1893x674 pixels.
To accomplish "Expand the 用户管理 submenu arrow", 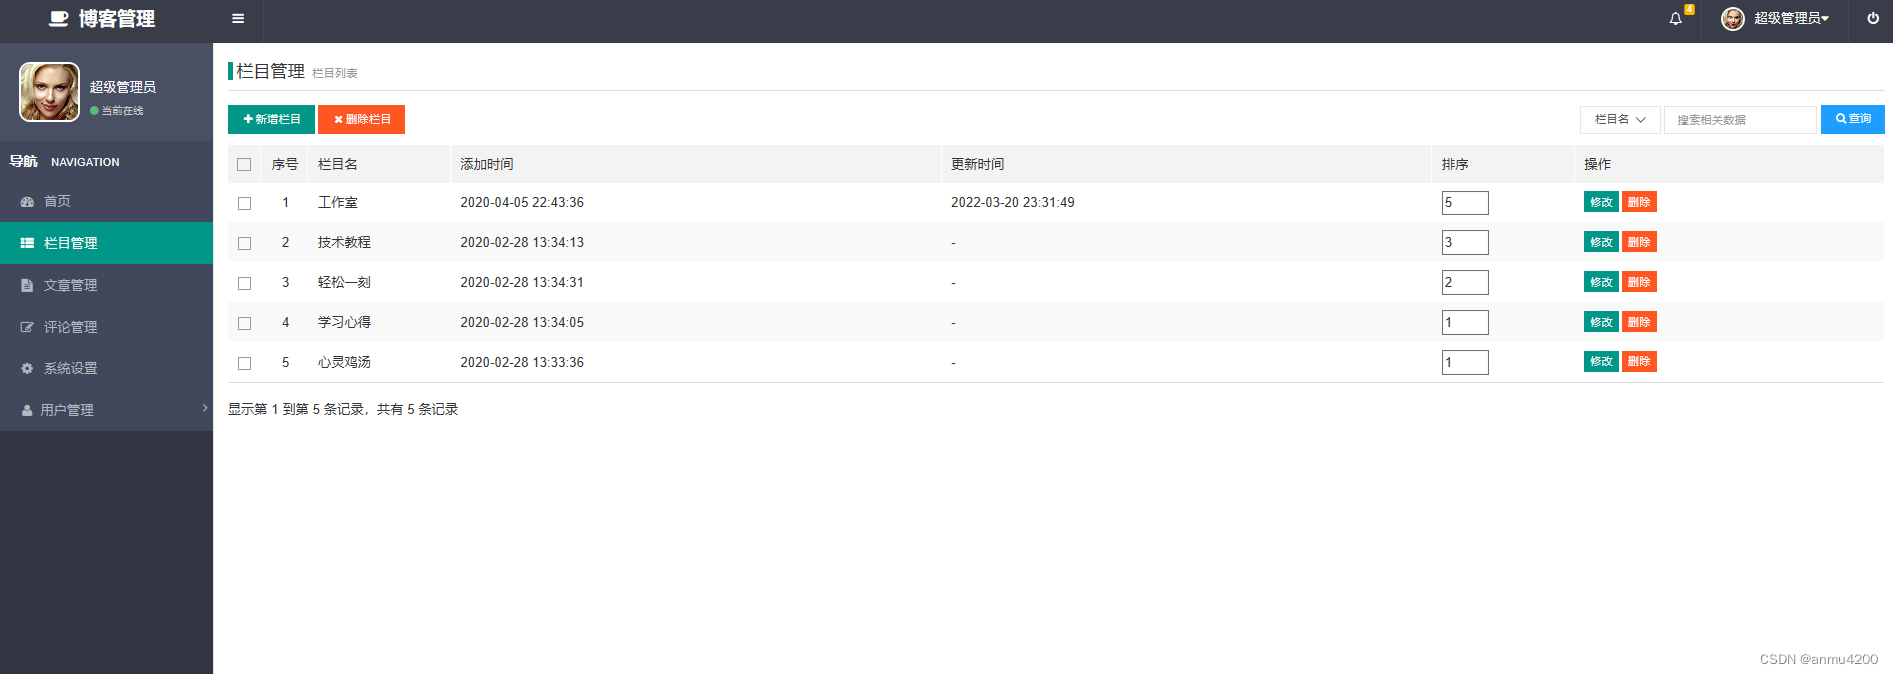I will click(x=205, y=408).
